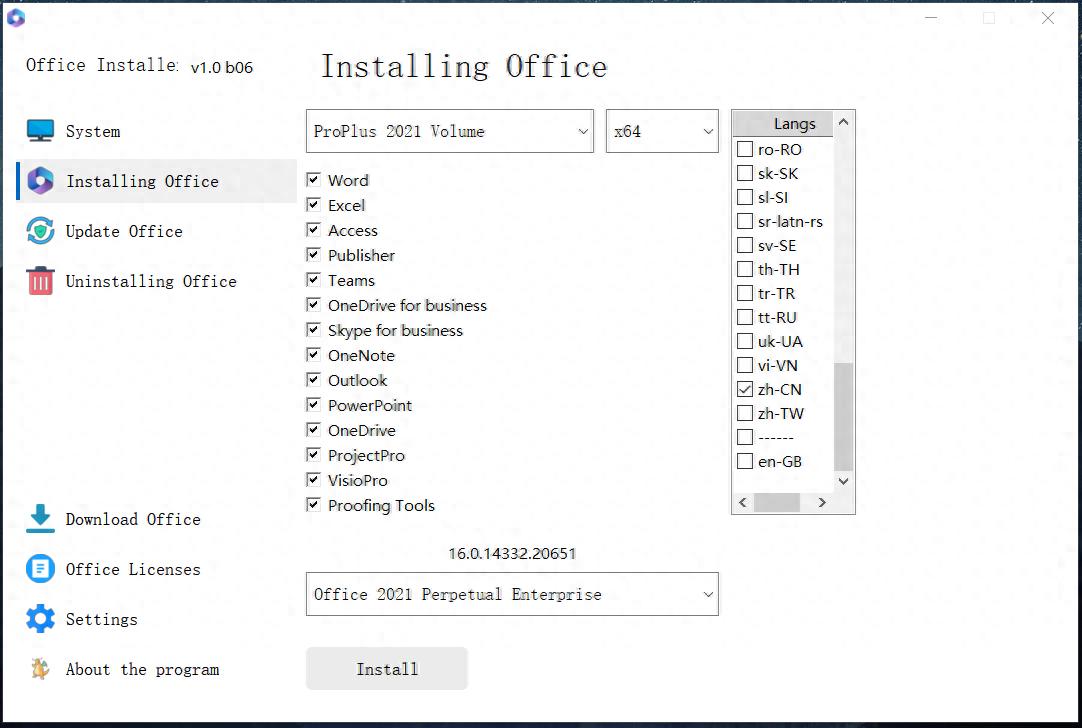Open Office Licenses page

pos(133,569)
